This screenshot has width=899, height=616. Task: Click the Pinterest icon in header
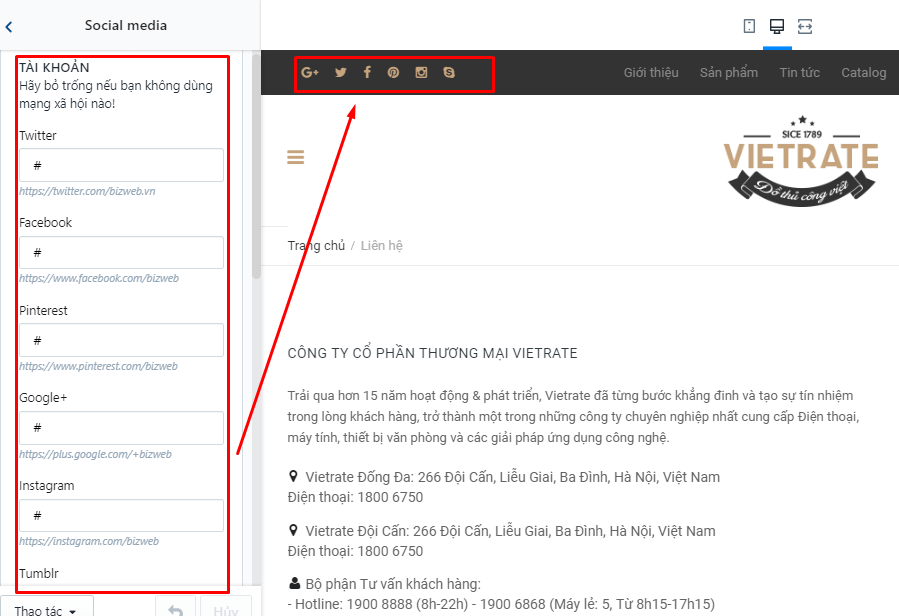pyautogui.click(x=393, y=72)
